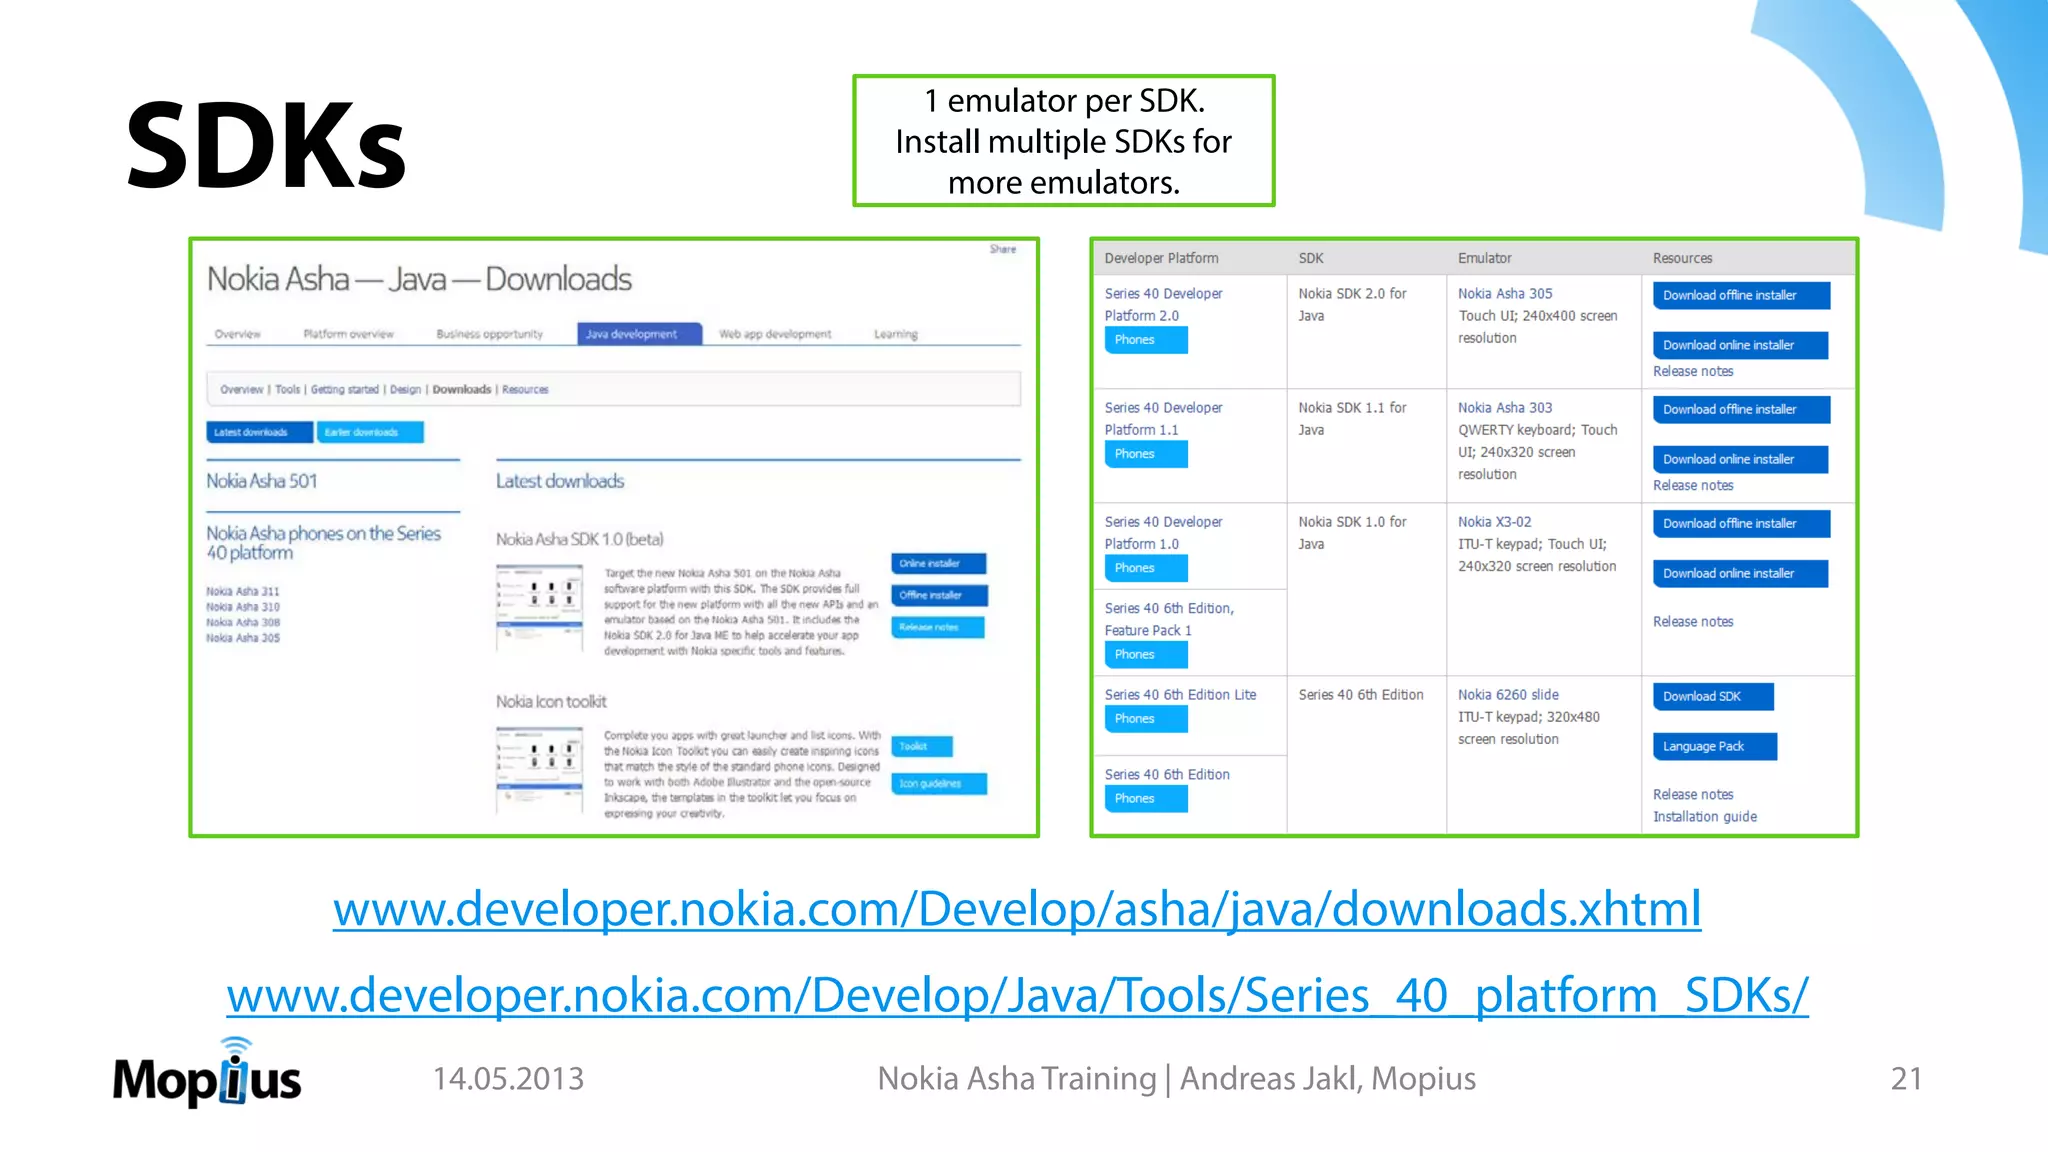Open the Overview tab
Image resolution: width=2048 pixels, height=1152 pixels.
tap(238, 334)
